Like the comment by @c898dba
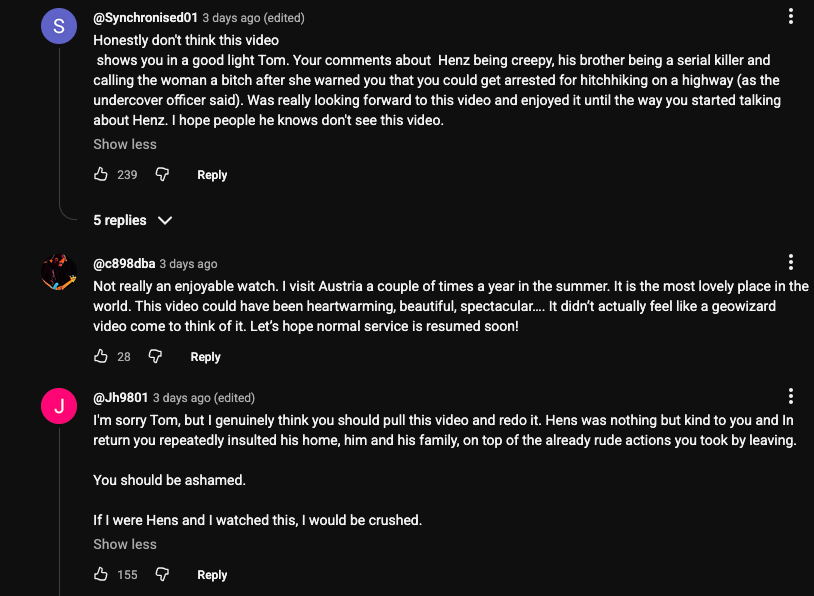The image size is (814, 596). [x=101, y=357]
